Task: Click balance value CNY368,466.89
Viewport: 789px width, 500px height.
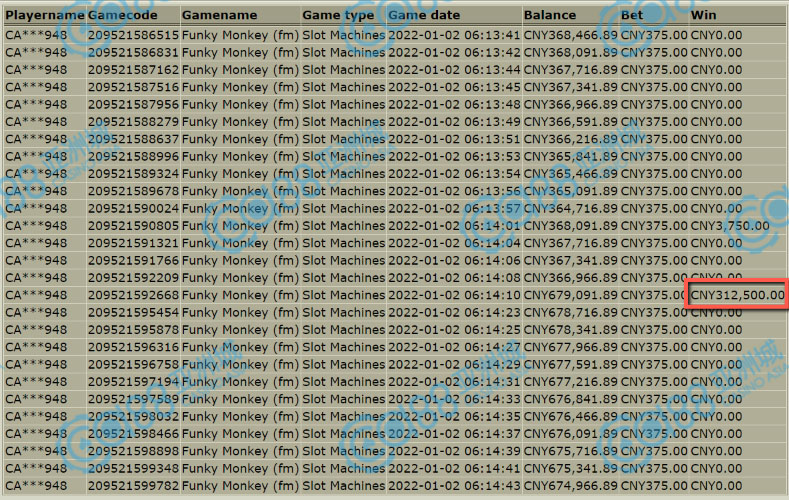Action: (569, 34)
